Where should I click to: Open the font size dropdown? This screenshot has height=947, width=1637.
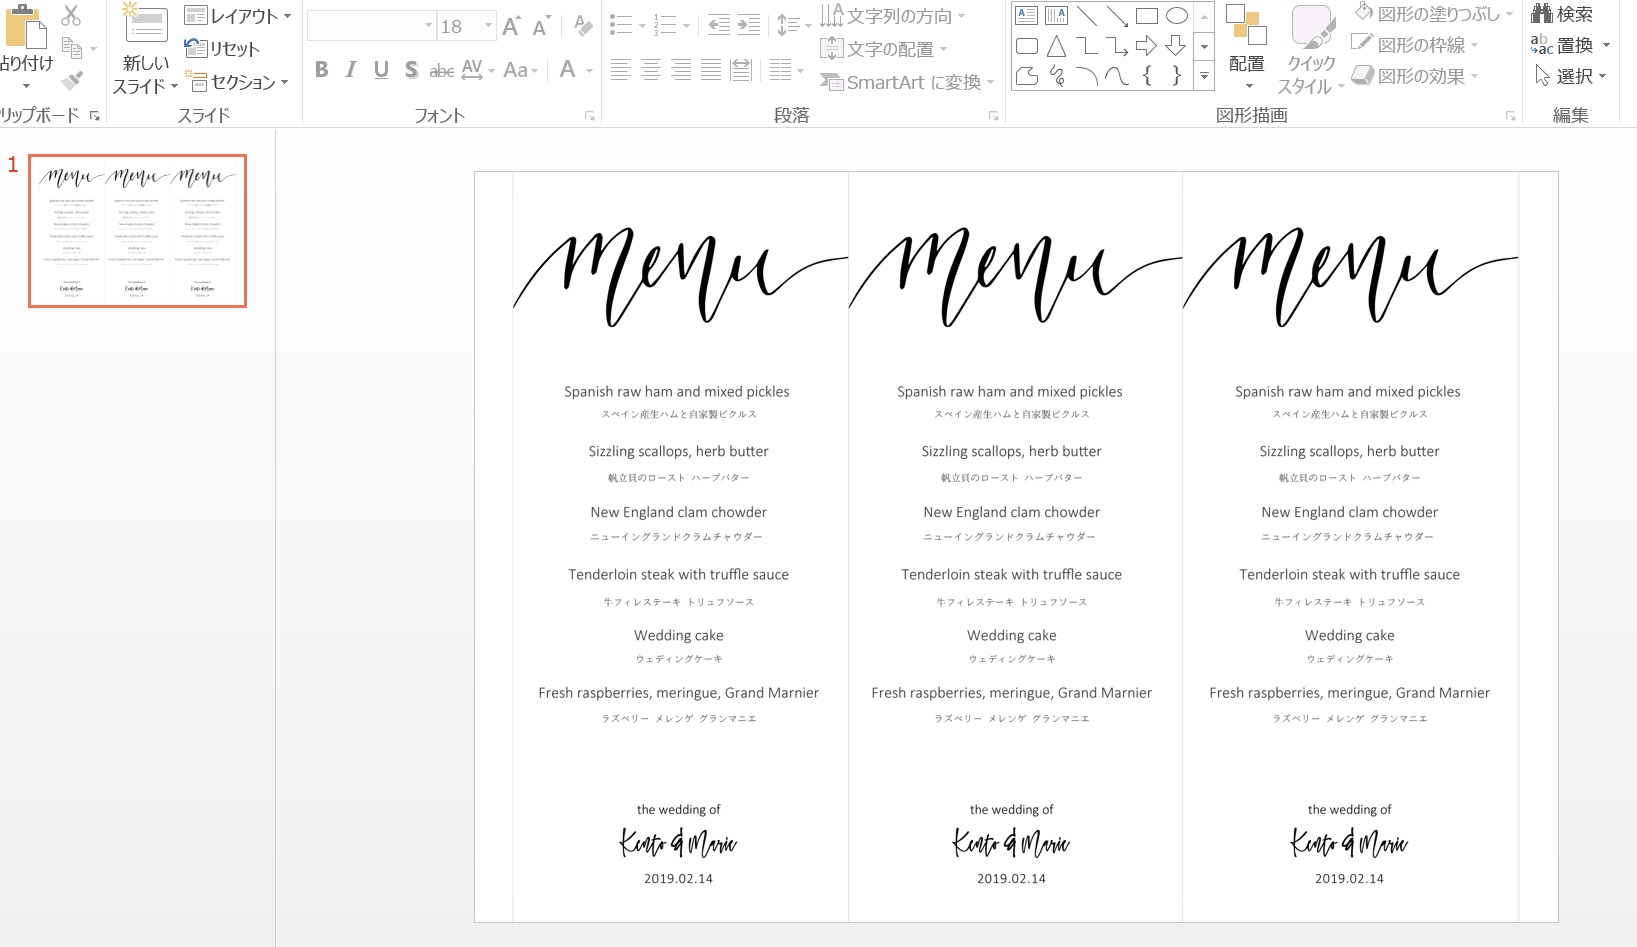(x=487, y=26)
